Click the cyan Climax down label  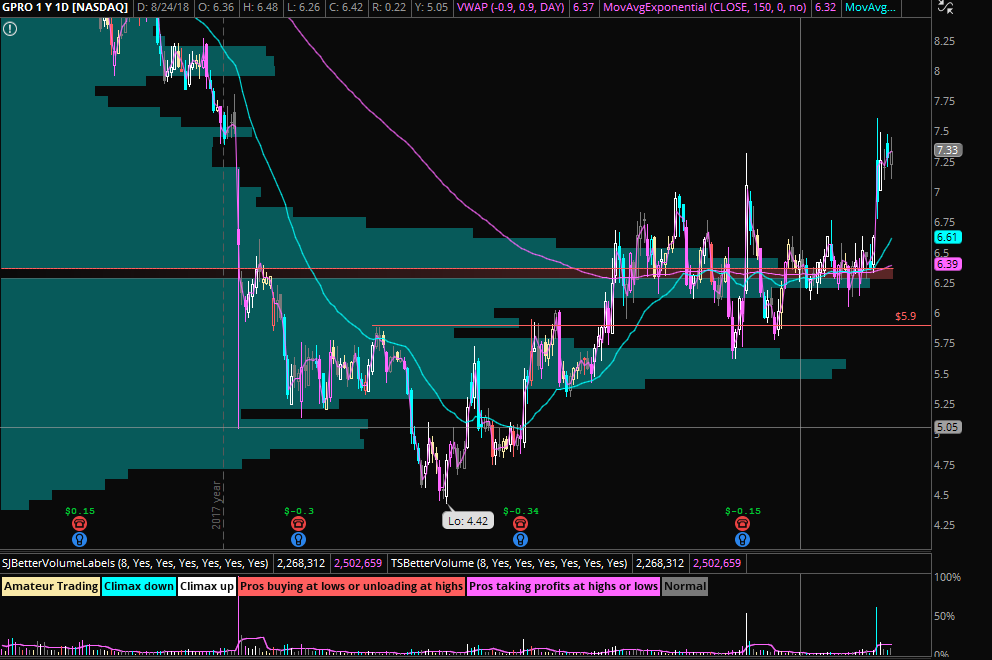tap(139, 586)
